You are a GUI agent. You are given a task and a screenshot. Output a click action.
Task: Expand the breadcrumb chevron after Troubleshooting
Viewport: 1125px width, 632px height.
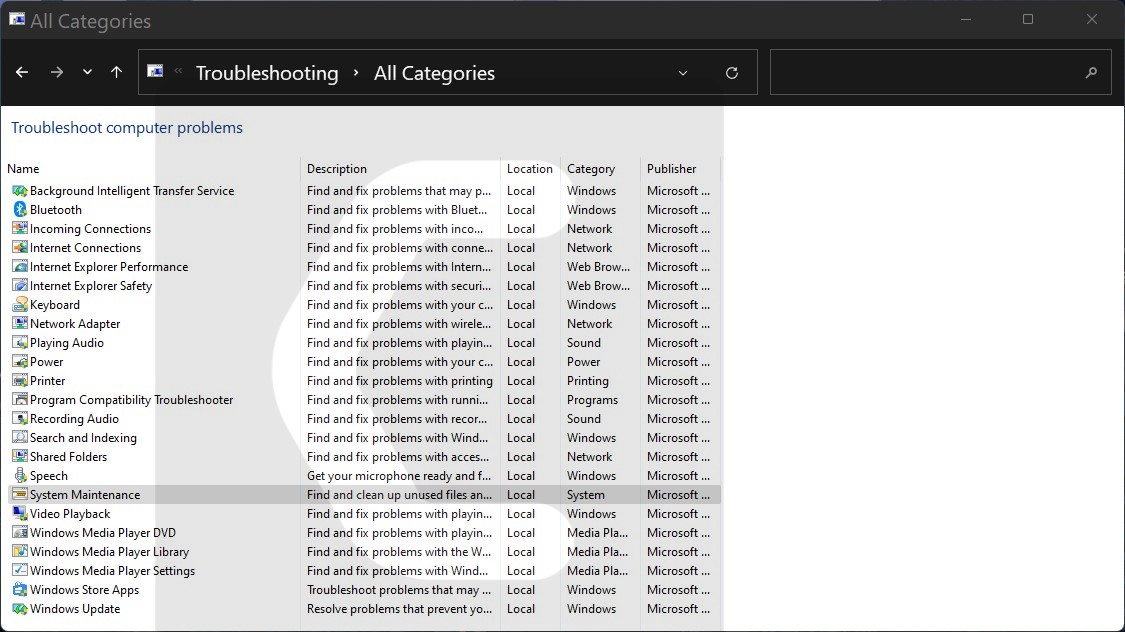click(356, 73)
